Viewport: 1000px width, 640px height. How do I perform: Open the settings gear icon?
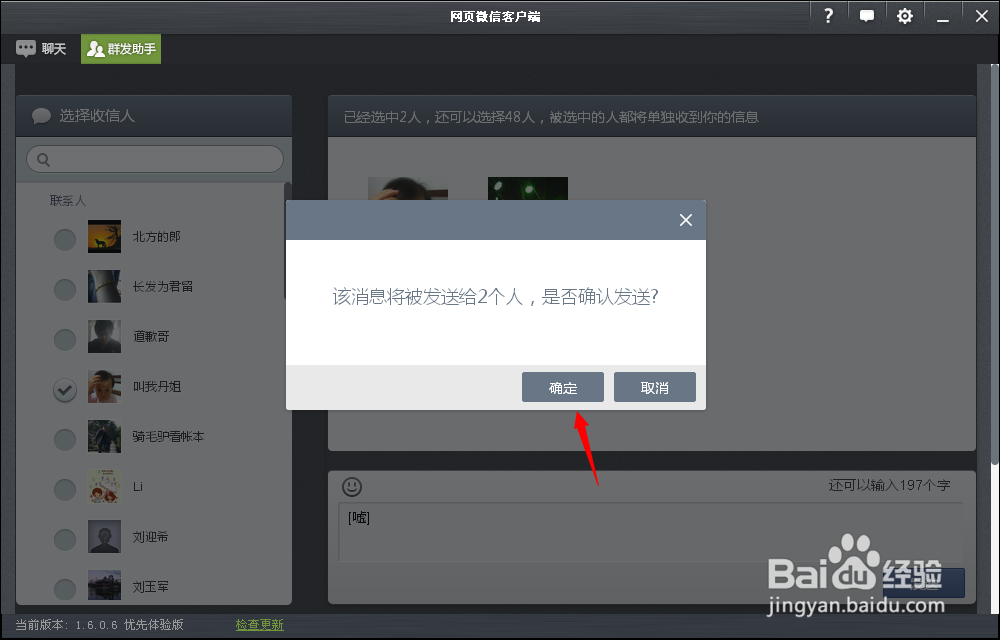(x=904, y=16)
